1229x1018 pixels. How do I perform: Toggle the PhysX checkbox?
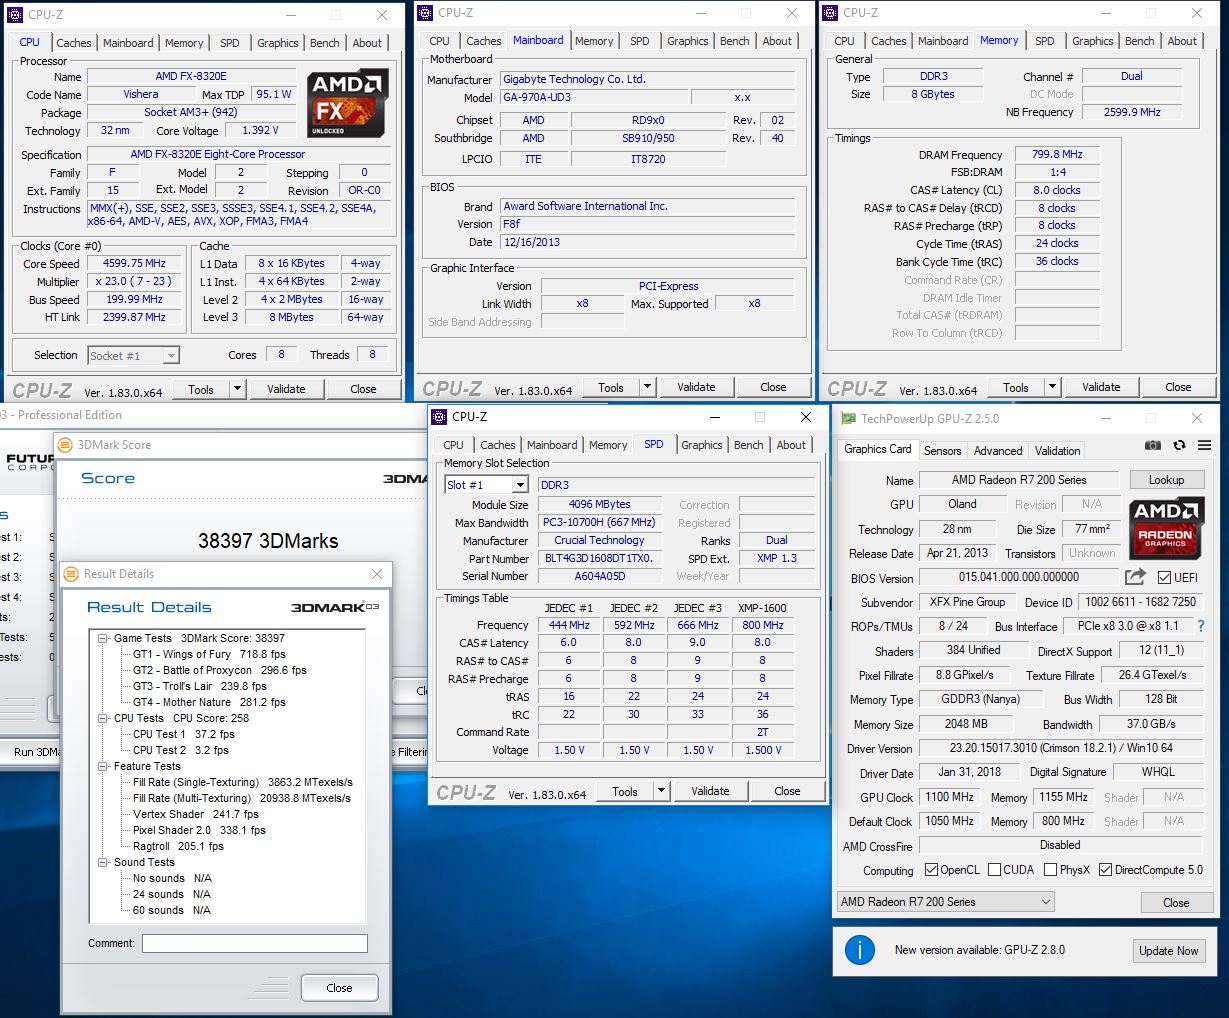(1050, 870)
